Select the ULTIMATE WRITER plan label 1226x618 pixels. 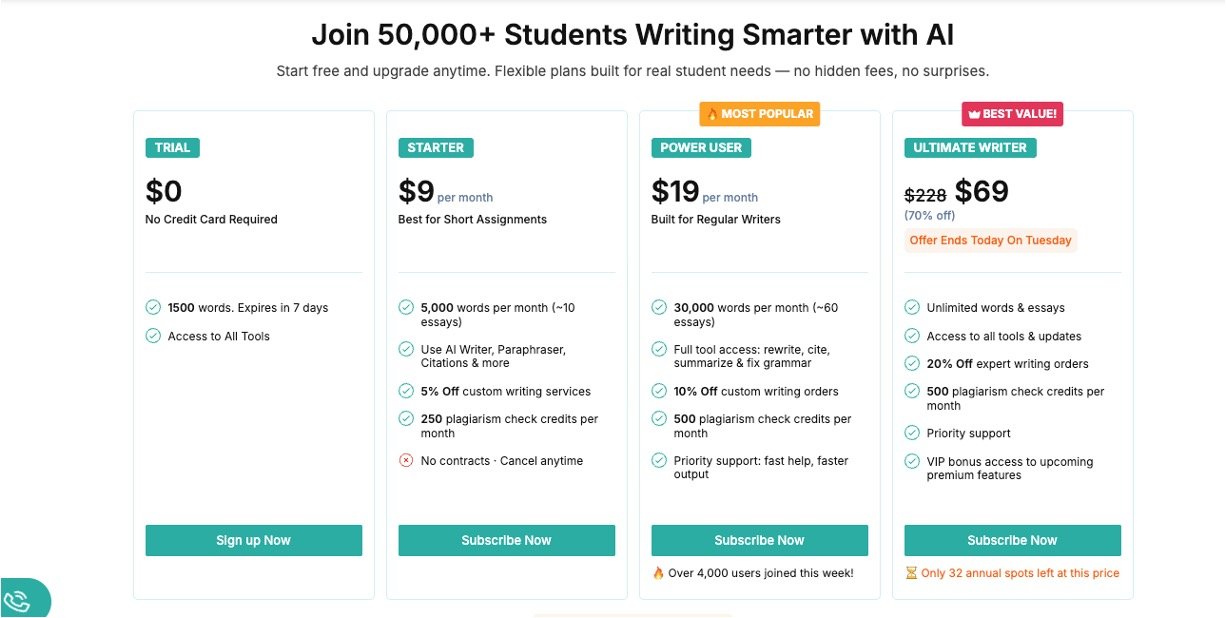point(970,148)
